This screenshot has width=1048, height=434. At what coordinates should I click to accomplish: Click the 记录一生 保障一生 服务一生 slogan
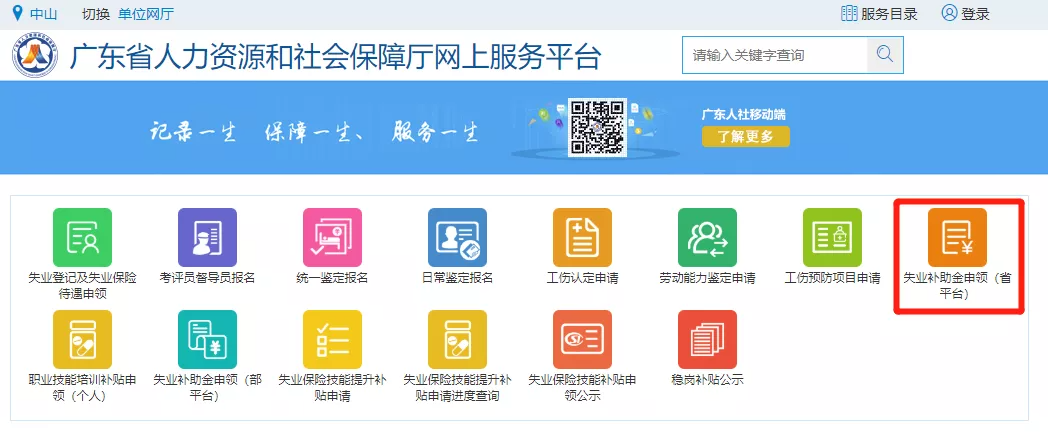[313, 131]
